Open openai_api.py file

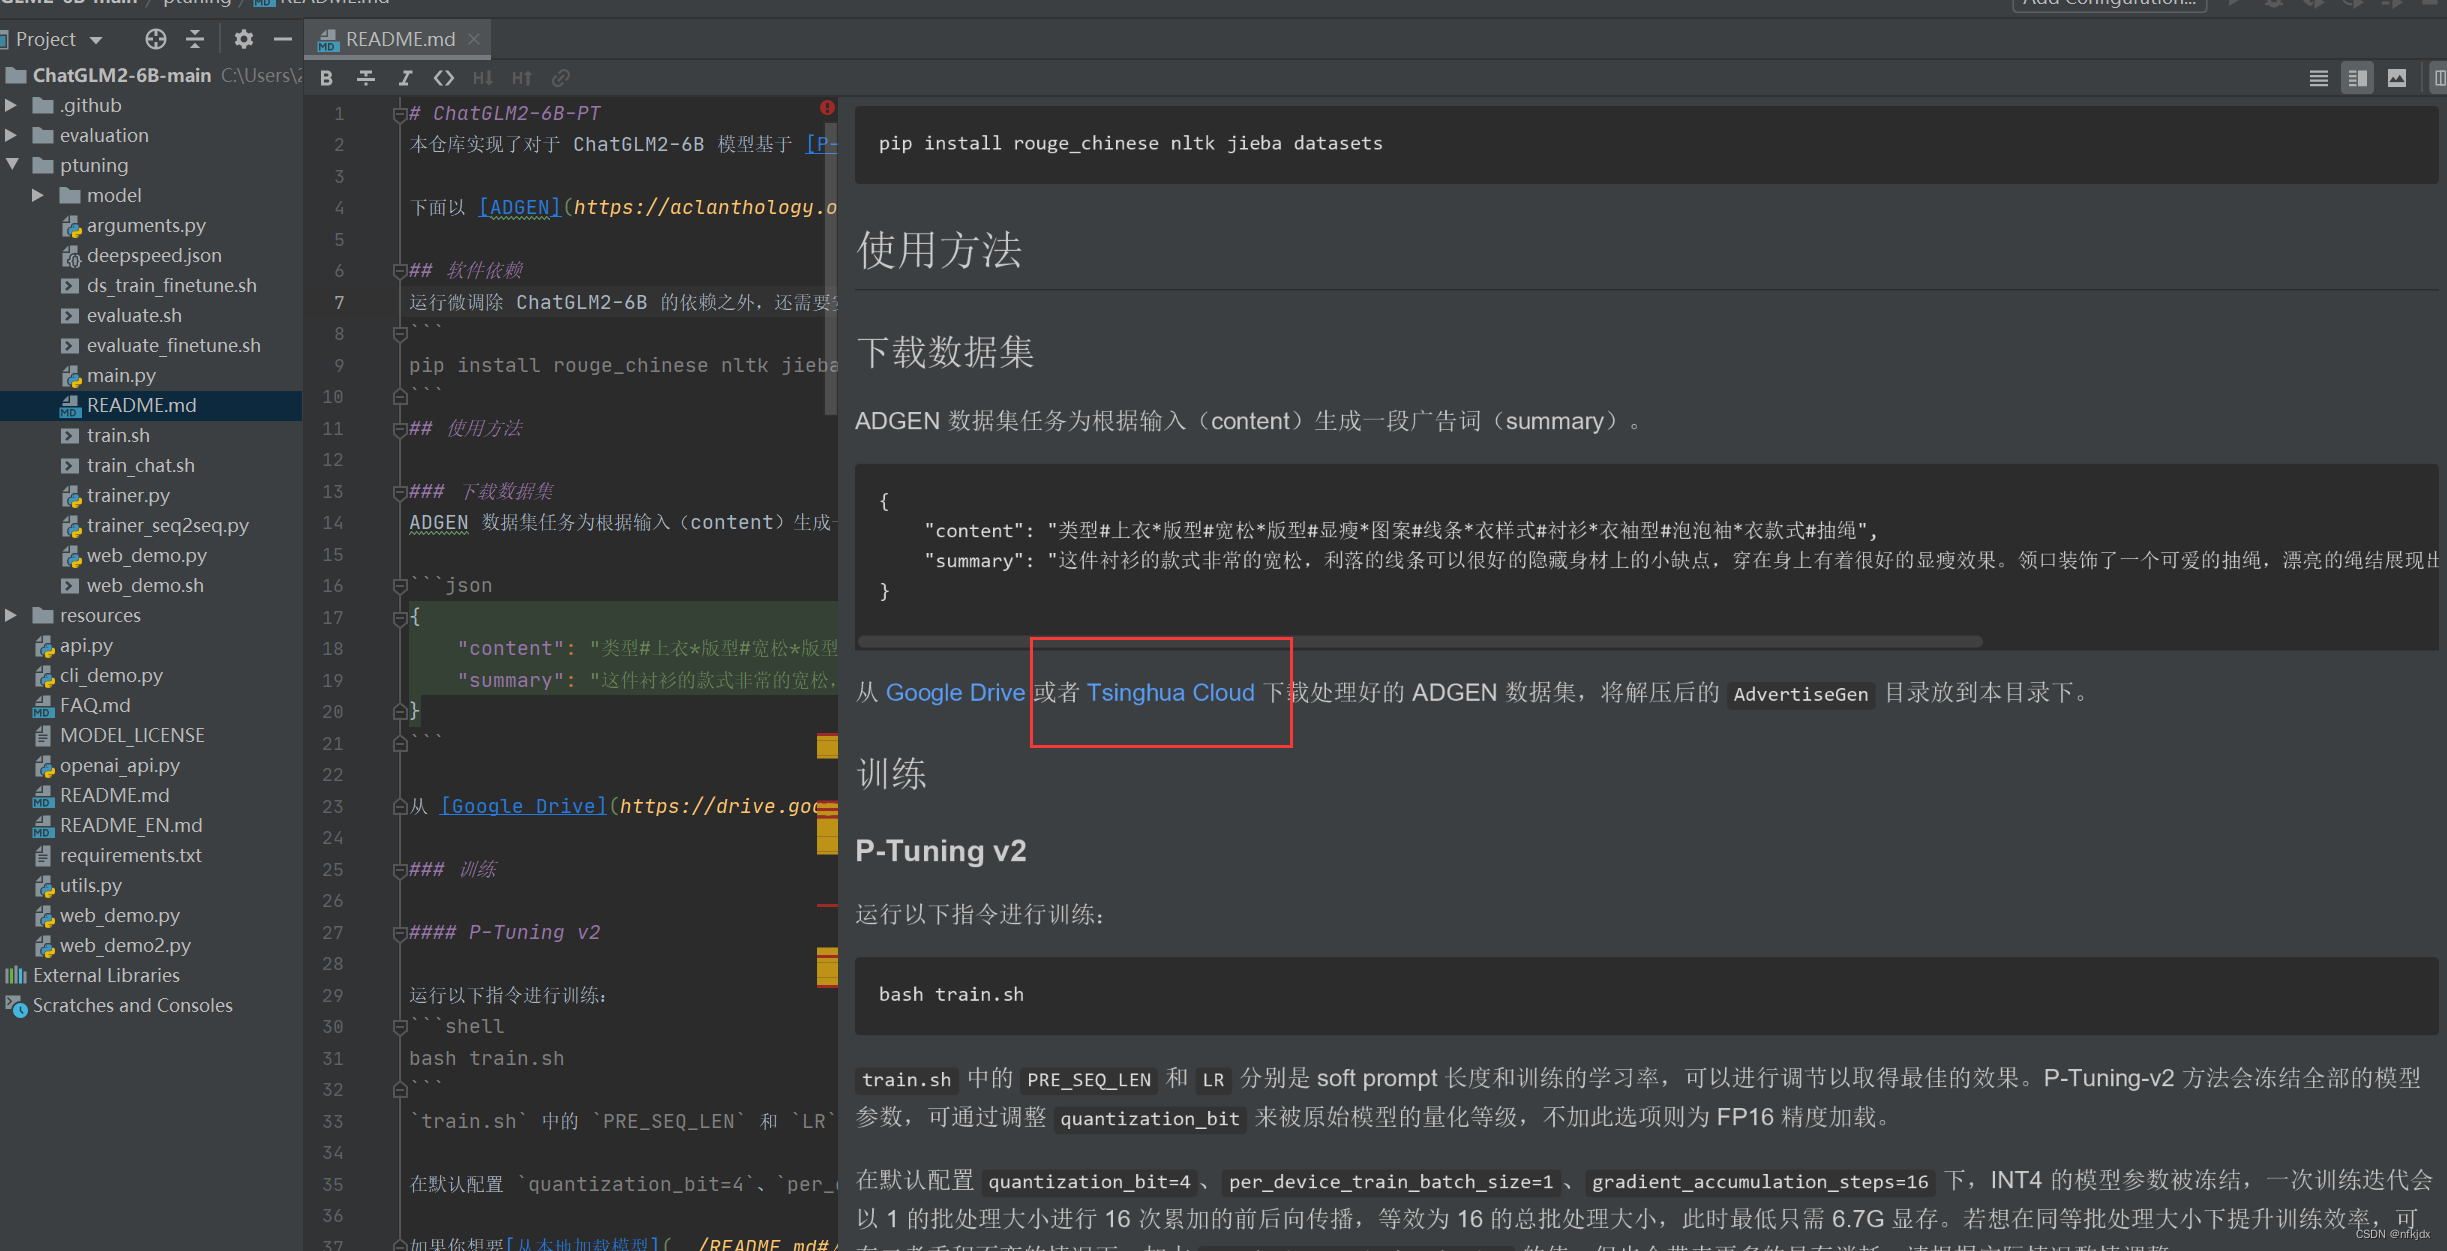[x=119, y=765]
